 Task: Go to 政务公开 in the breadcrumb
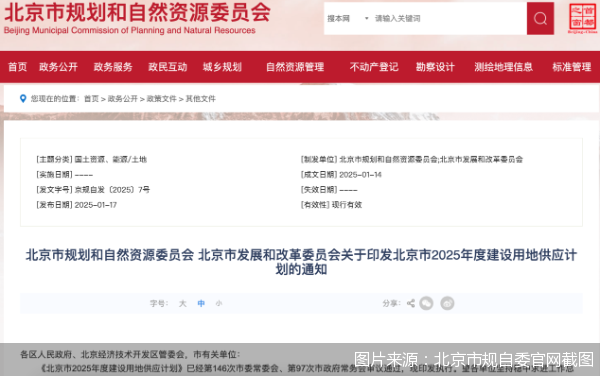[122, 99]
